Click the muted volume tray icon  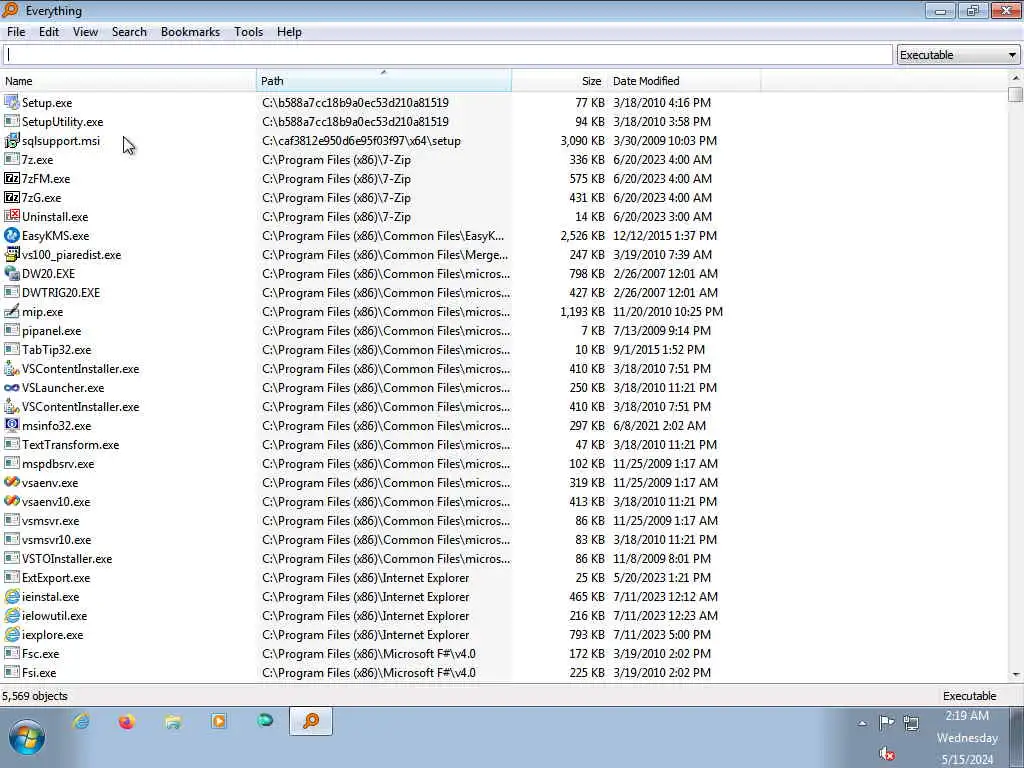(886, 754)
